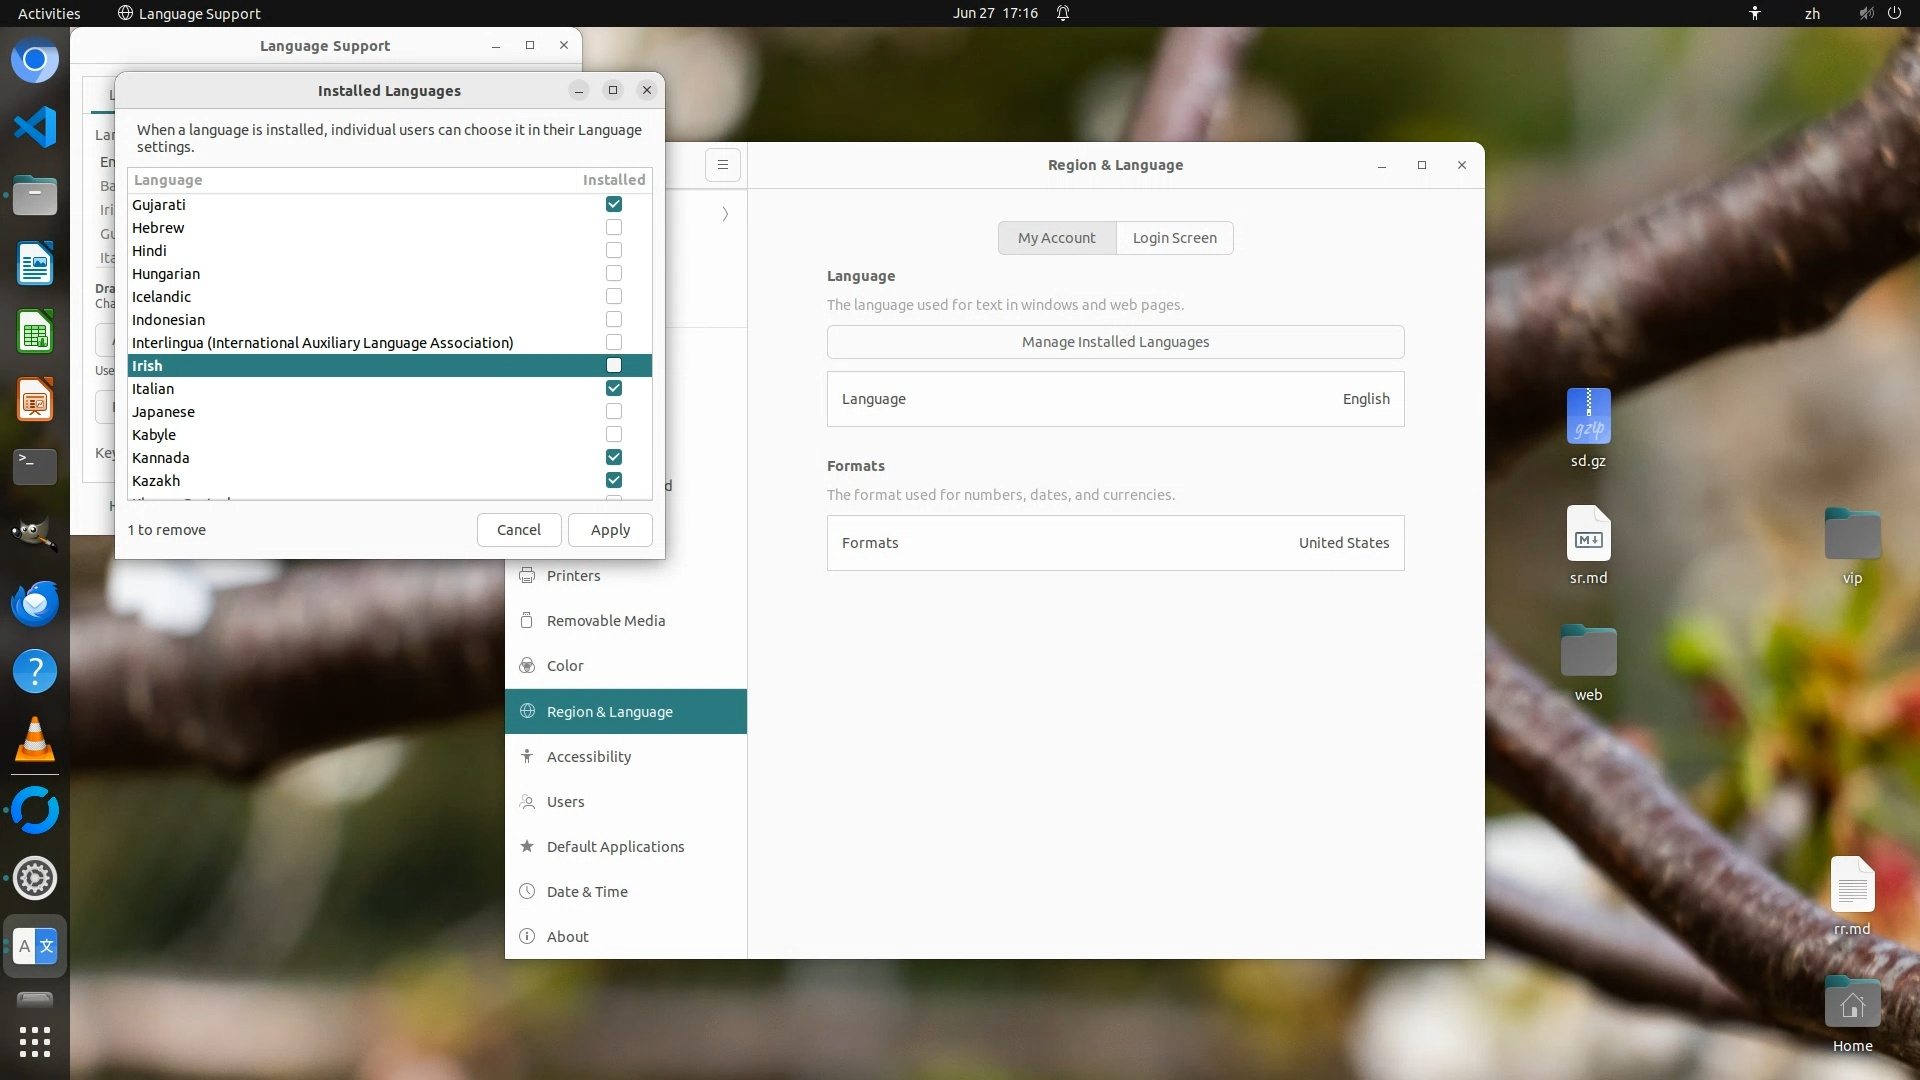
Task: Select Date & Time in the settings sidebar
Action: coord(587,891)
